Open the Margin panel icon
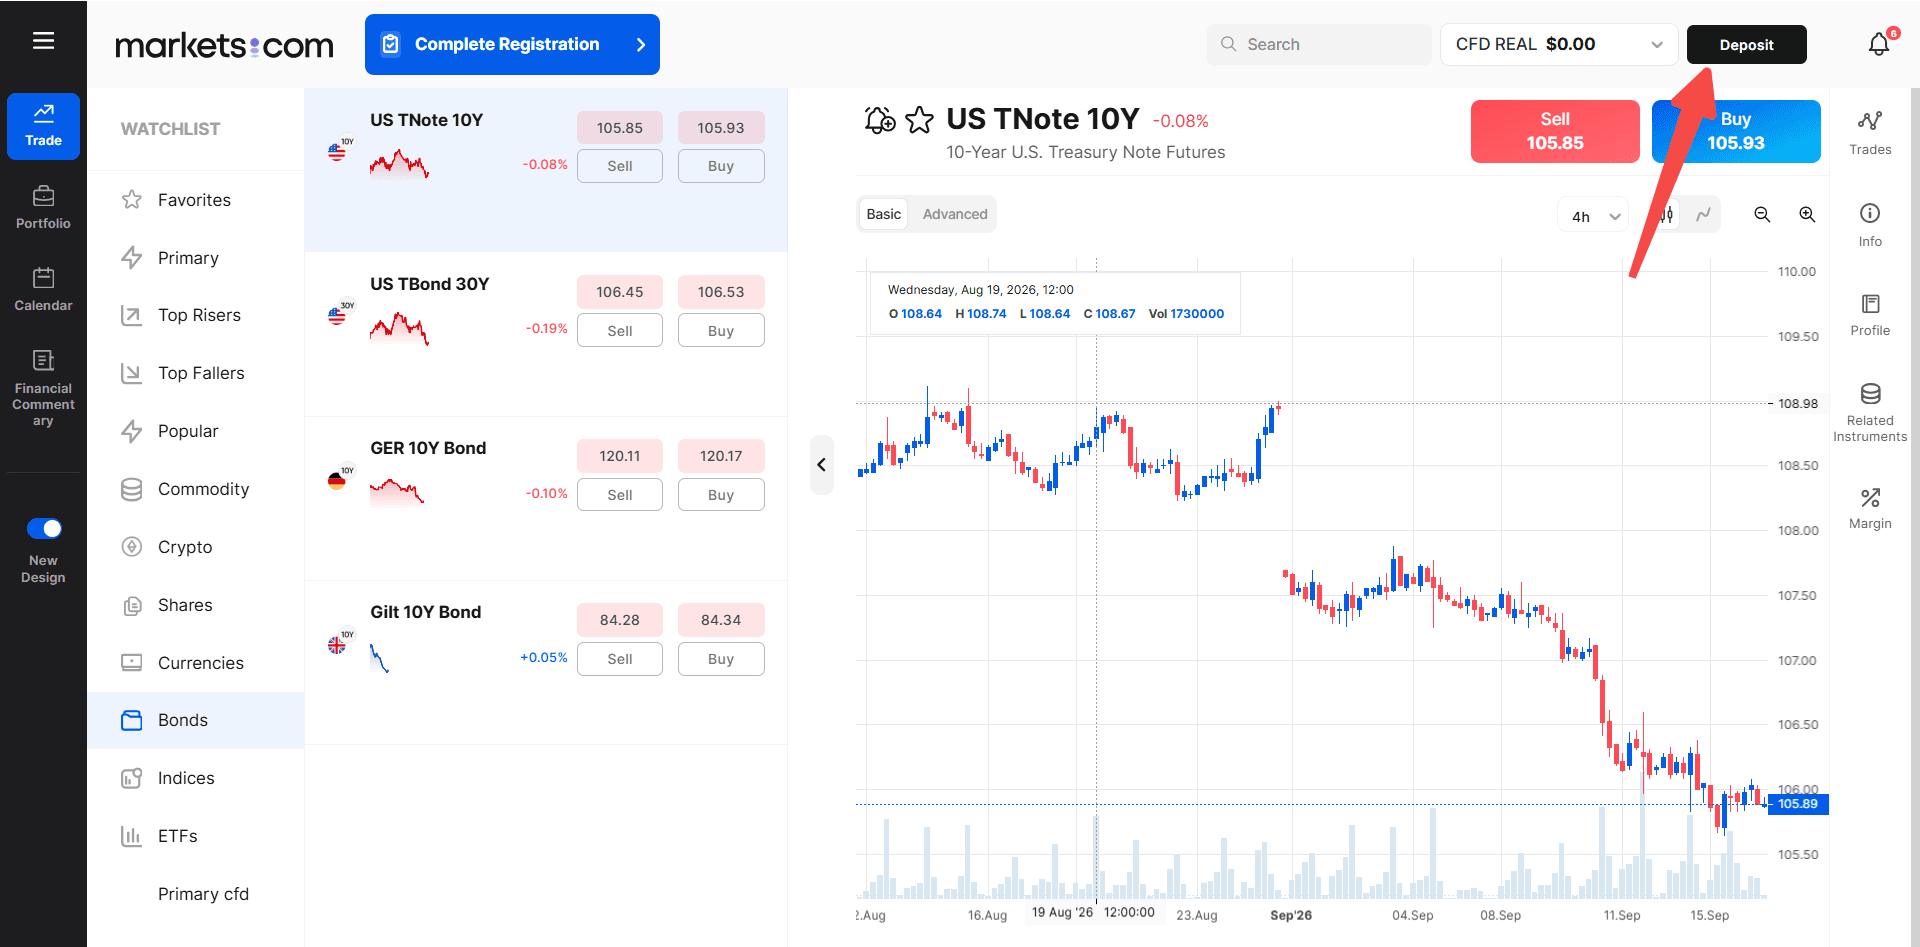 1870,508
